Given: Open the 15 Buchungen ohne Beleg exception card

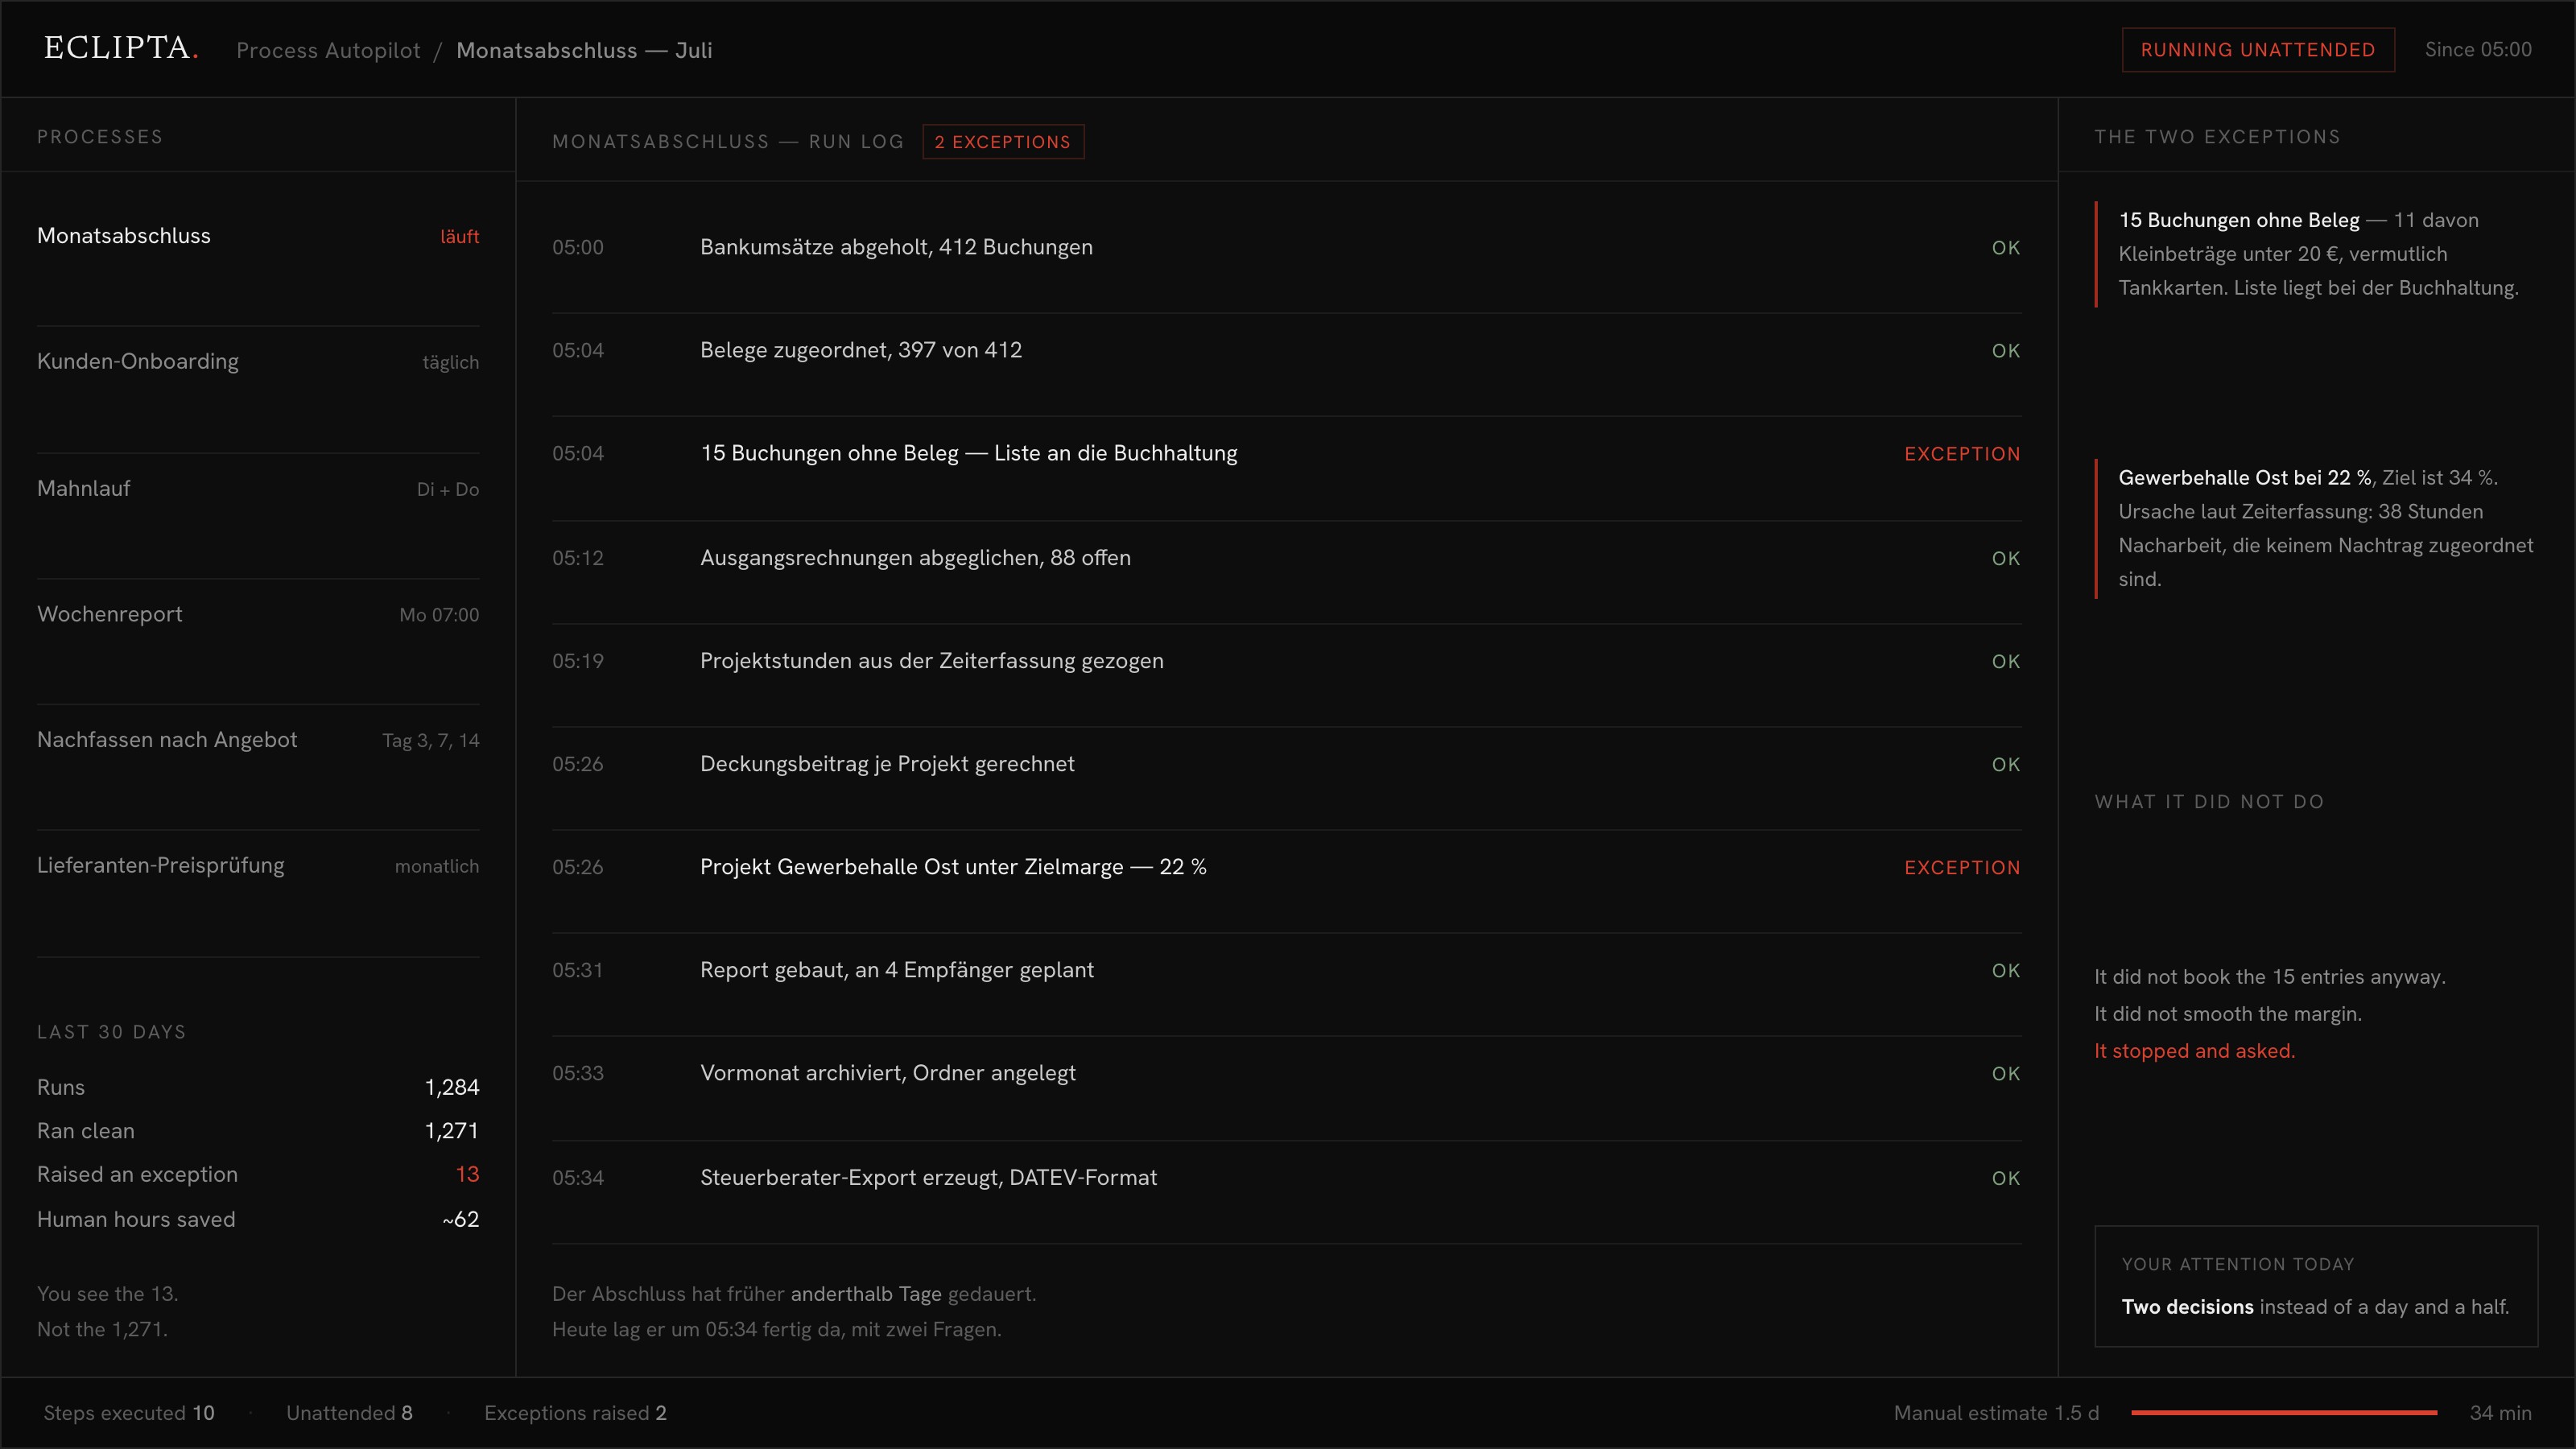Looking at the screenshot, I should coord(2316,254).
